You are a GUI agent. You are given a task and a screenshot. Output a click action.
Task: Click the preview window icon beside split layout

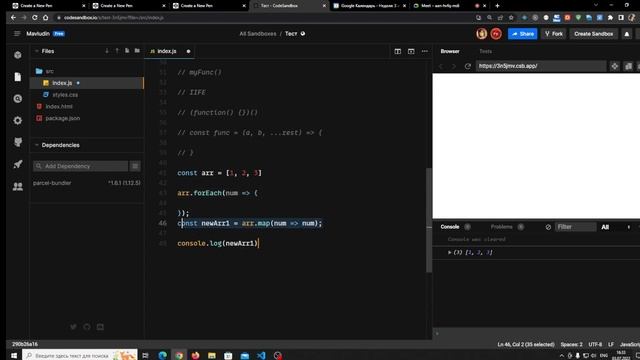click(411, 51)
